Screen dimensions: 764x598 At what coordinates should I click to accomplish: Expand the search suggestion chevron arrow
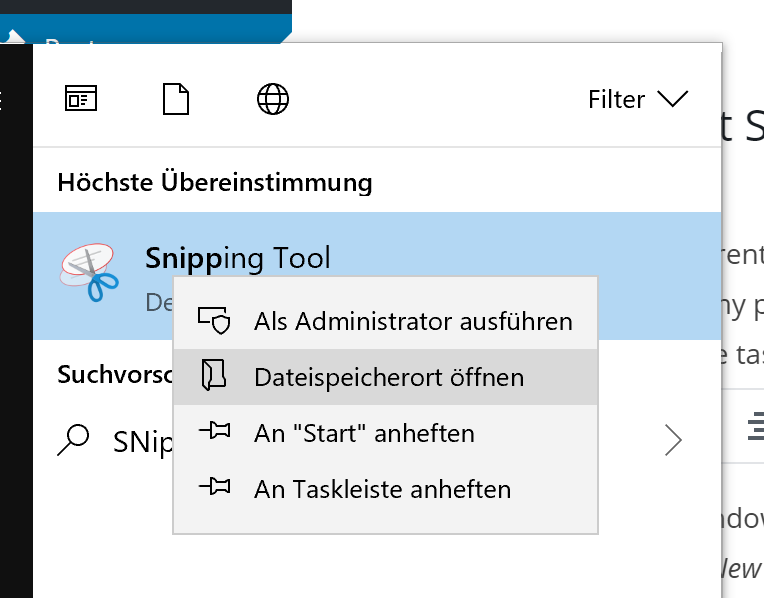click(x=673, y=440)
